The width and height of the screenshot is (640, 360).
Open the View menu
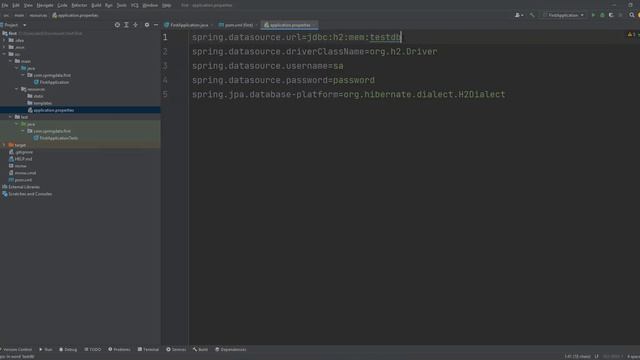[28, 5]
